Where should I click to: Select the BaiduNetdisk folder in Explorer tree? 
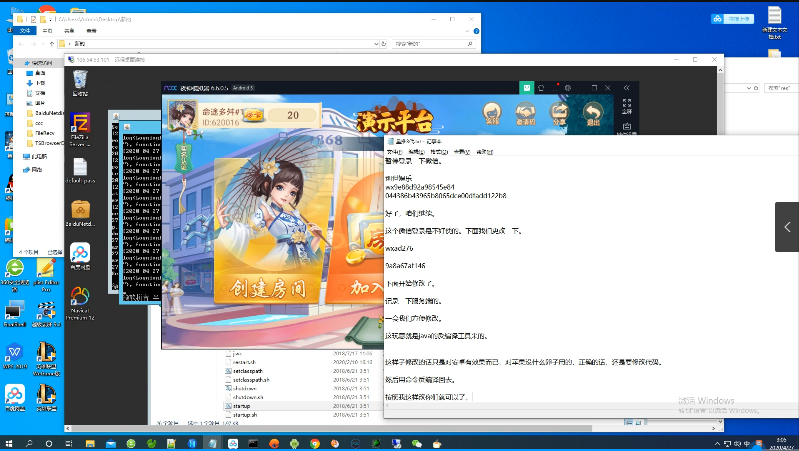coord(45,113)
